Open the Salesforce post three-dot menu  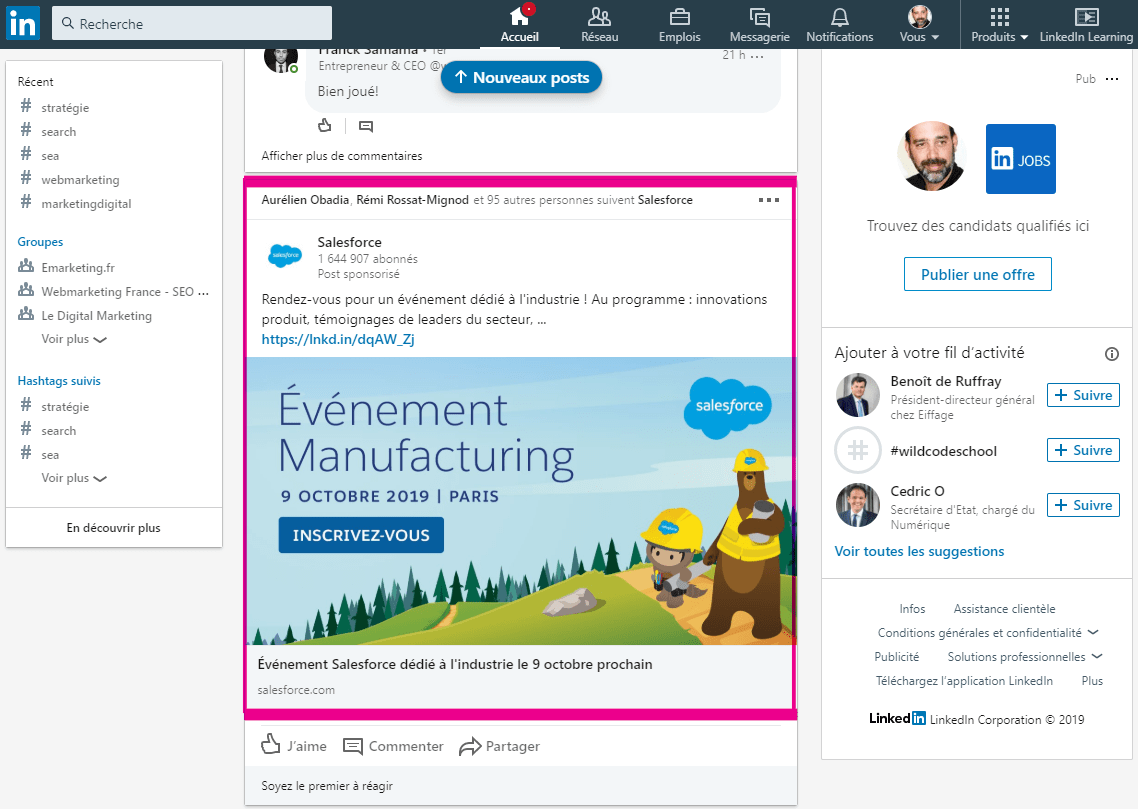tap(769, 200)
